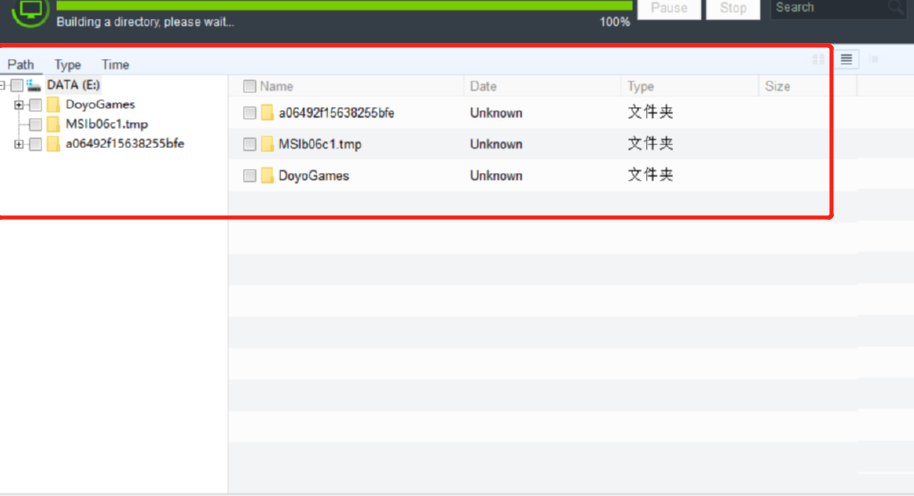Image resolution: width=914 pixels, height=496 pixels.
Task: Click DoyoGames folder icon in file list
Action: point(267,175)
